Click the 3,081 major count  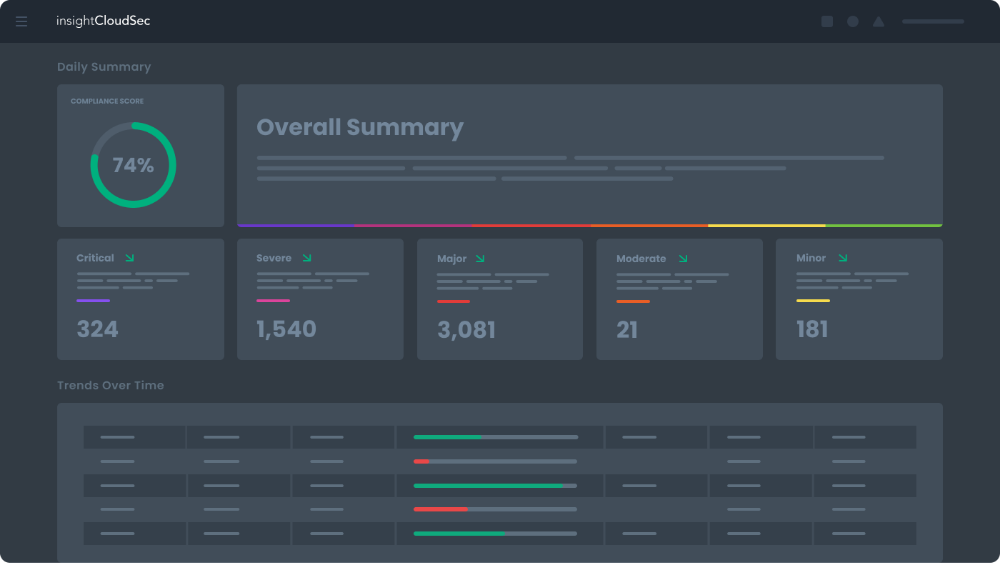click(x=466, y=330)
